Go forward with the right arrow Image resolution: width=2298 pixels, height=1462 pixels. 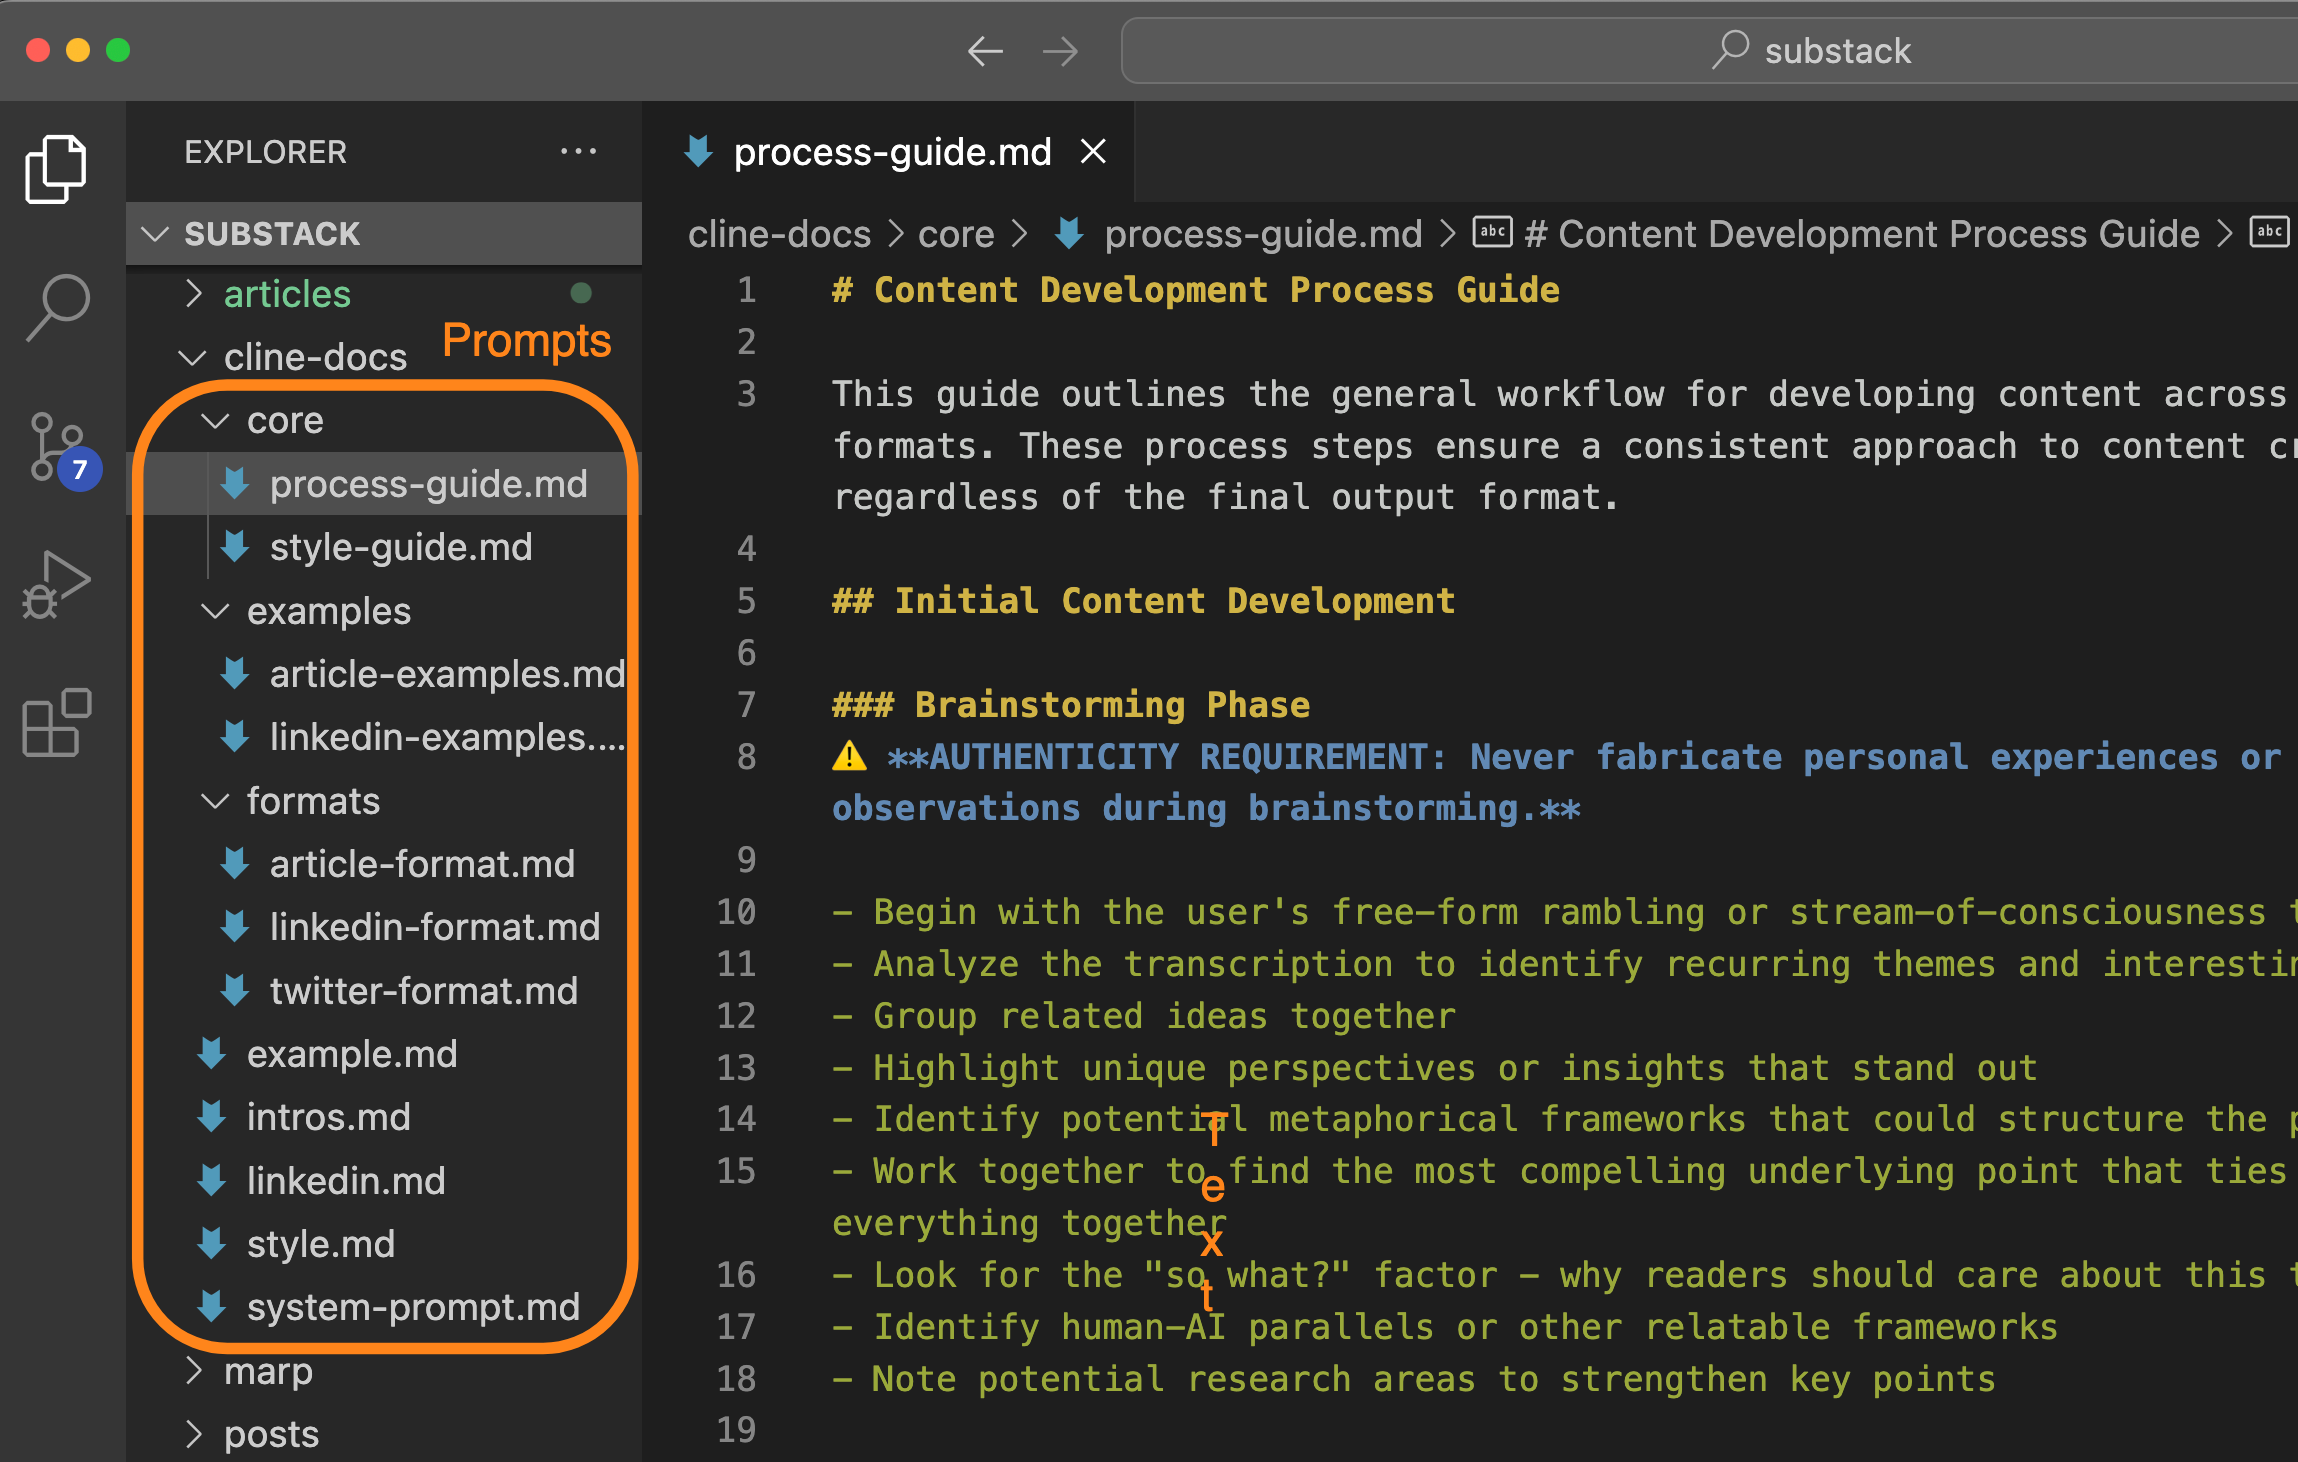point(1060,50)
